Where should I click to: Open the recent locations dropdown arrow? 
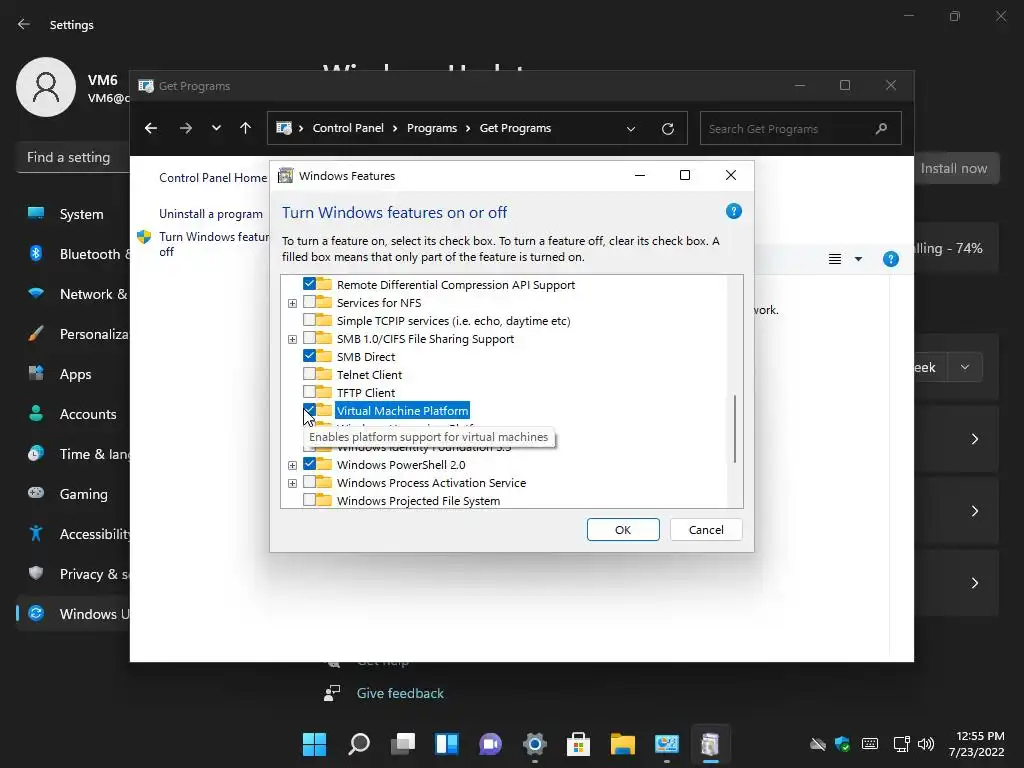pos(216,128)
